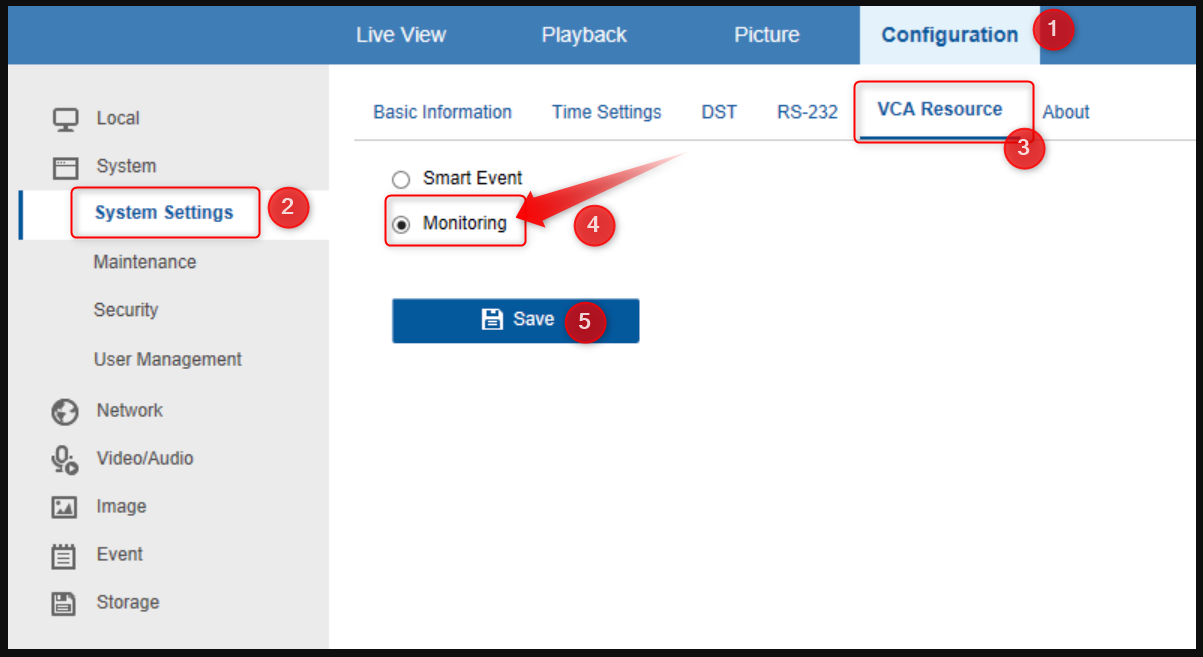Open the Picture tab
1203x657 pixels.
(766, 35)
